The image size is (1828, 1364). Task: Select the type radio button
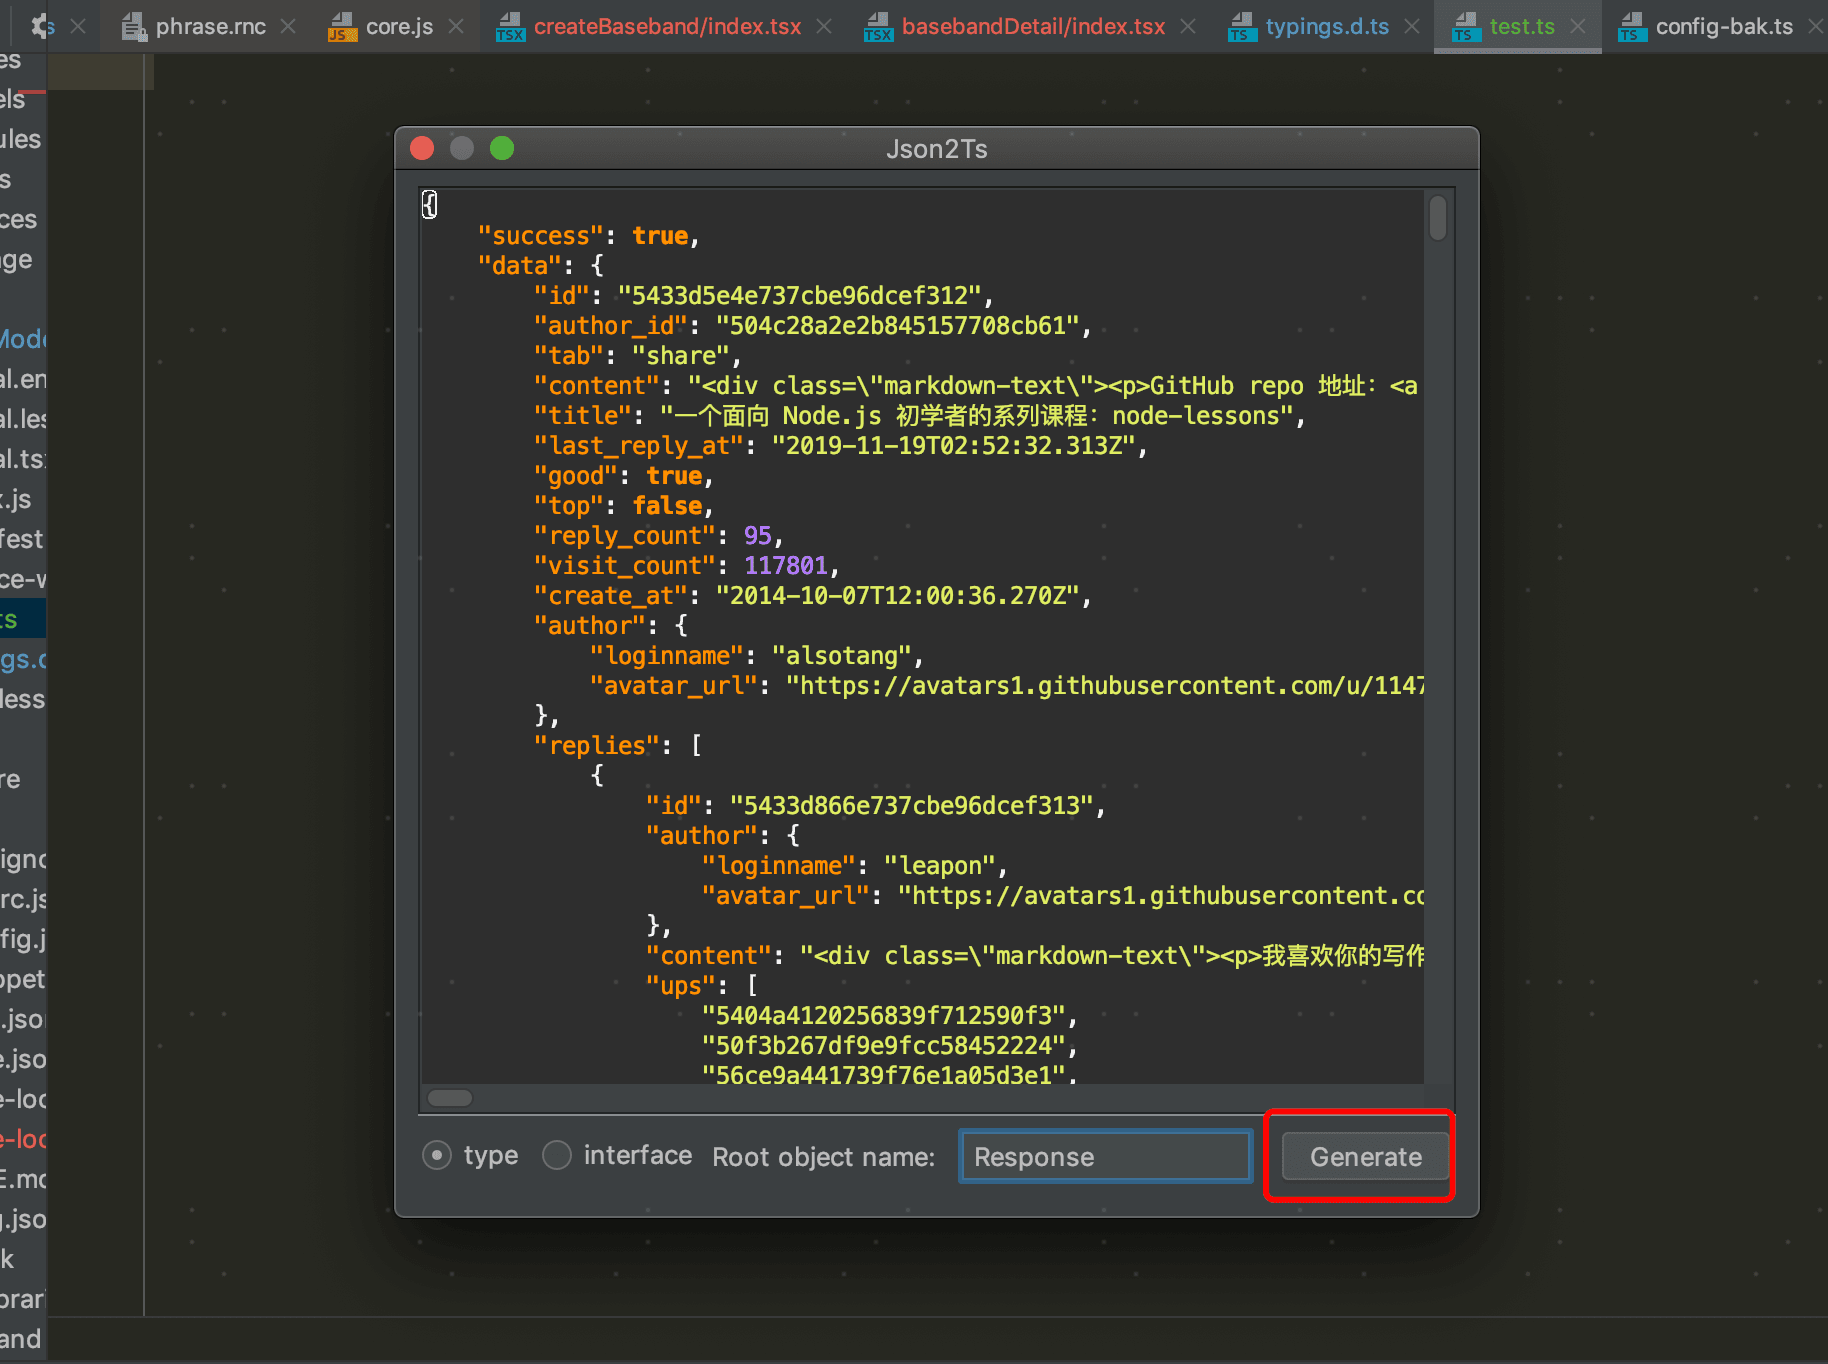click(437, 1154)
